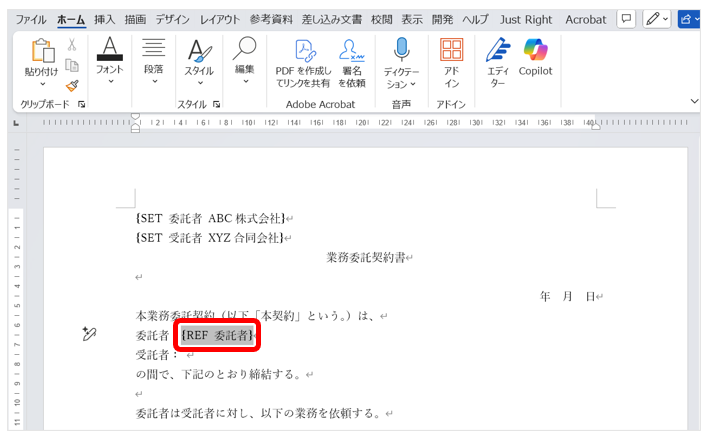Open the スタイル pane dialog launcher
This screenshot has height=443, width=710.
pyautogui.click(x=216, y=105)
